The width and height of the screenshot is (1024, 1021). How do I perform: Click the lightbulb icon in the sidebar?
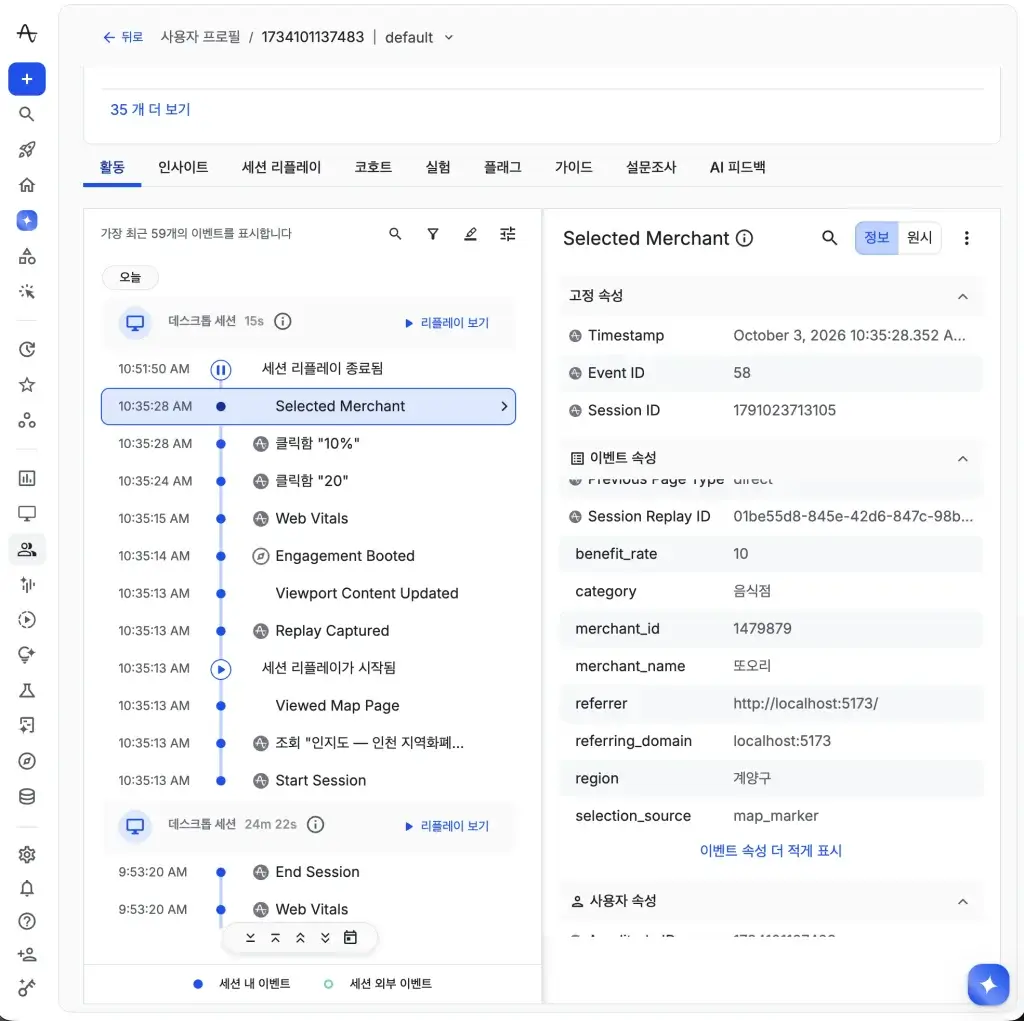27,655
